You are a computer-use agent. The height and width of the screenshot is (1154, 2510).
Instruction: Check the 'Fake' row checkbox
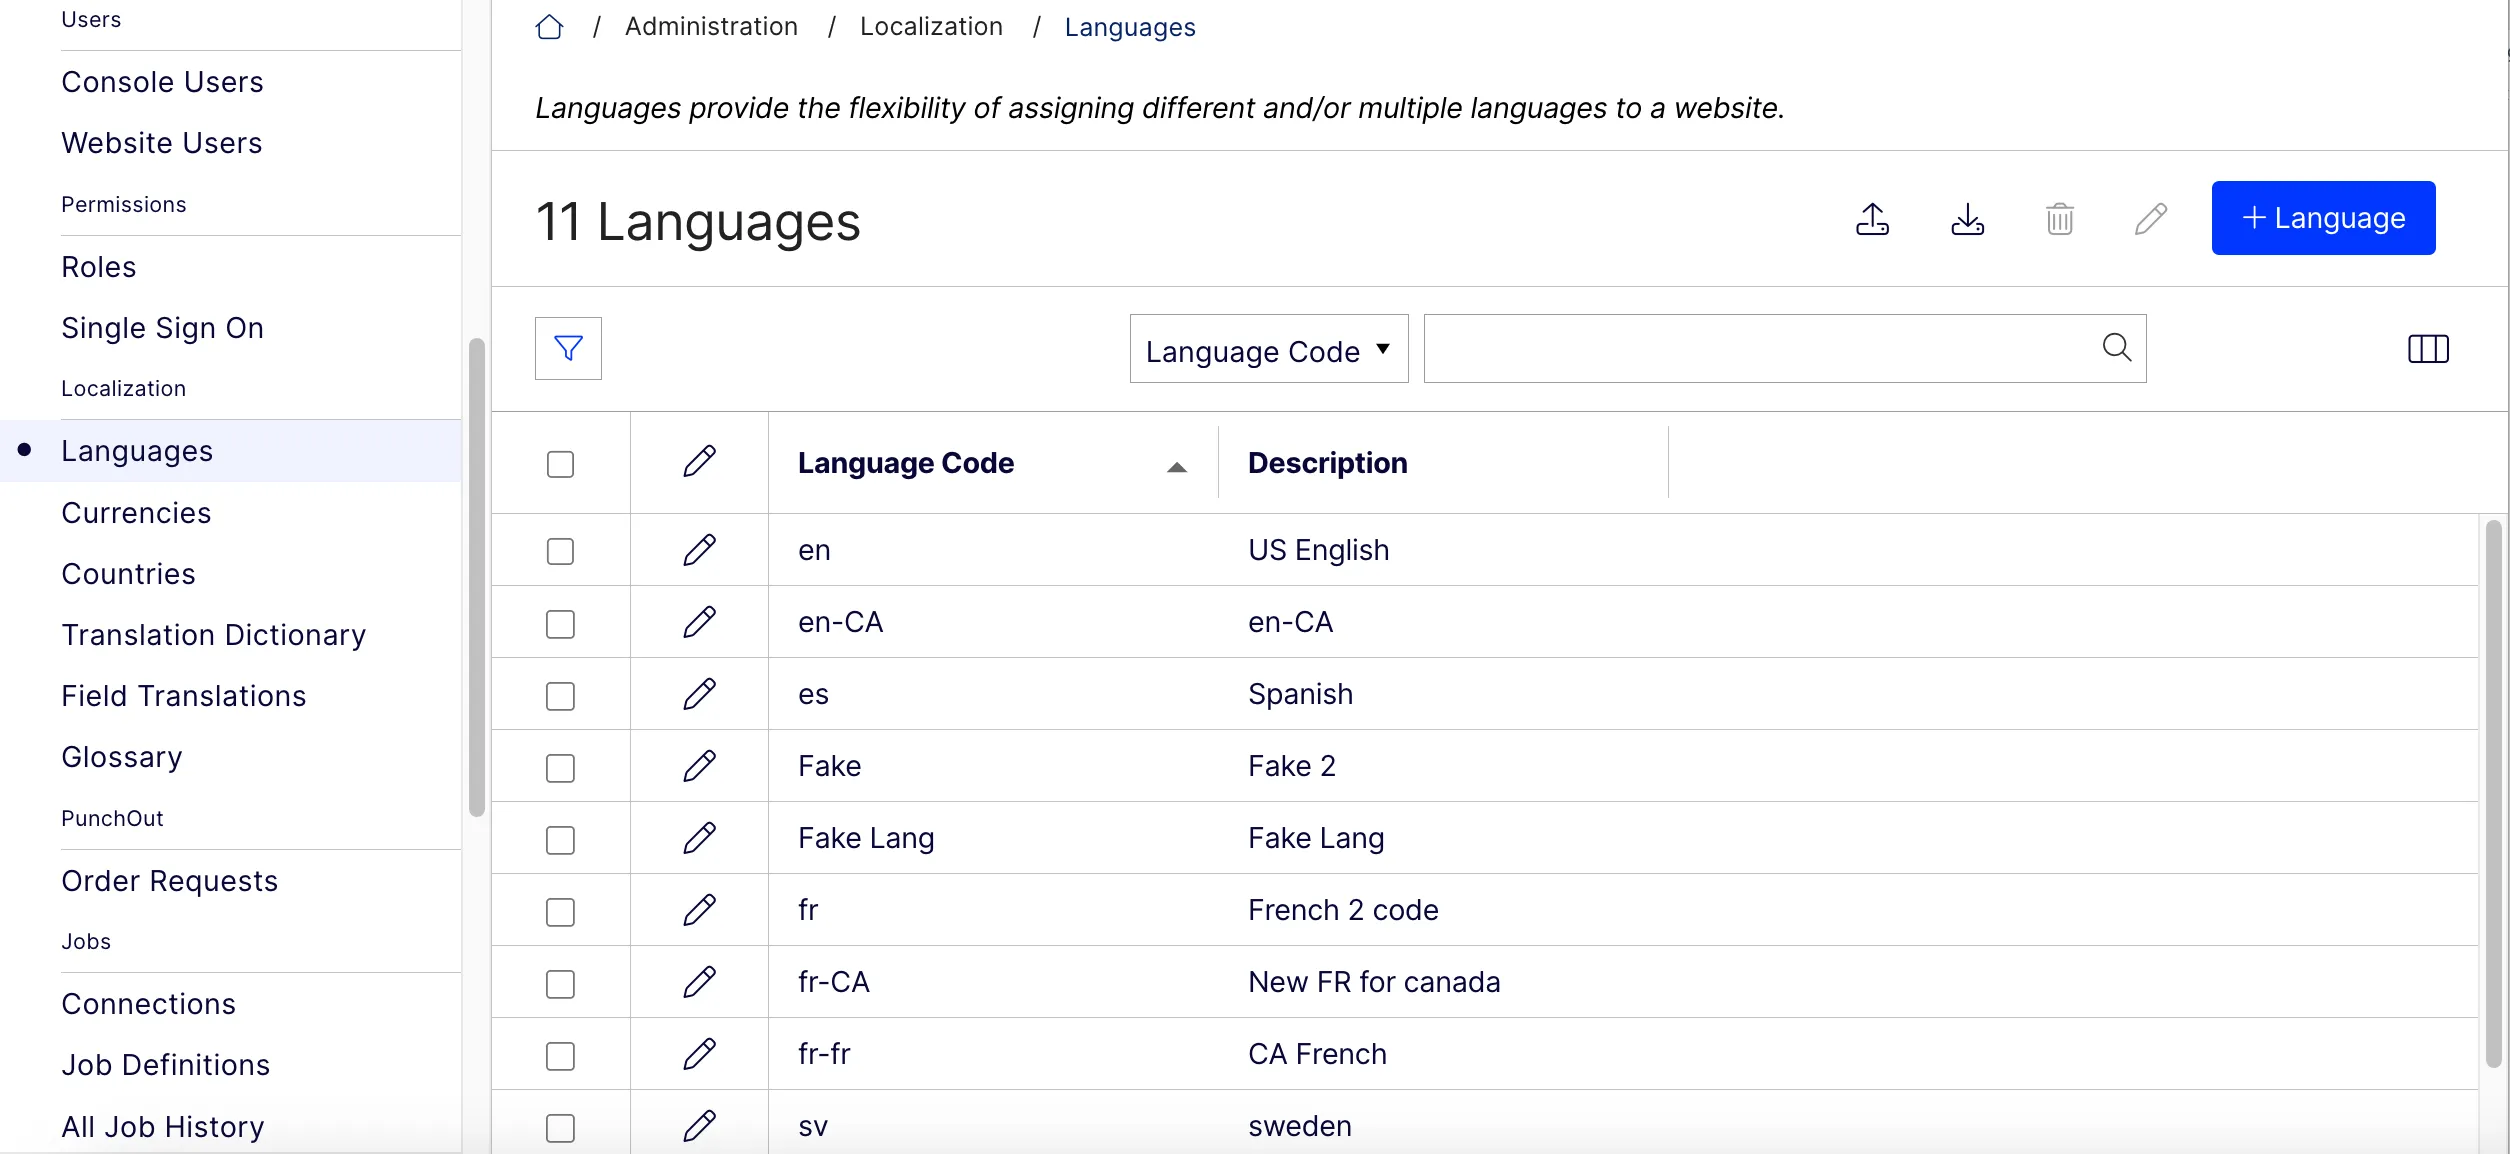pyautogui.click(x=560, y=768)
